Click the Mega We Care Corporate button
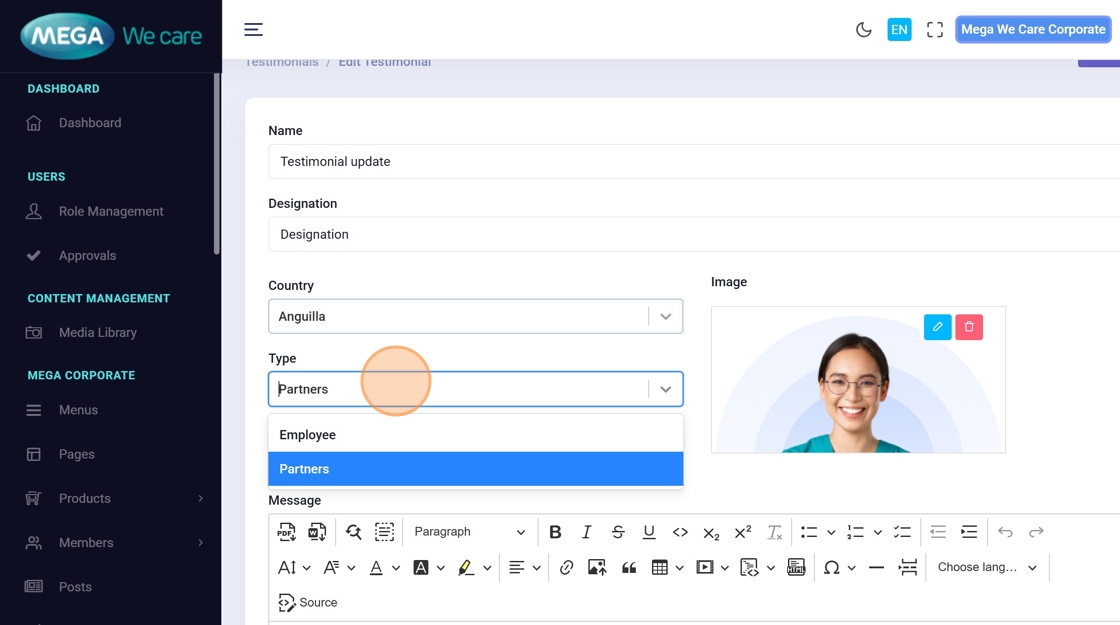This screenshot has width=1120, height=625. tap(1033, 30)
